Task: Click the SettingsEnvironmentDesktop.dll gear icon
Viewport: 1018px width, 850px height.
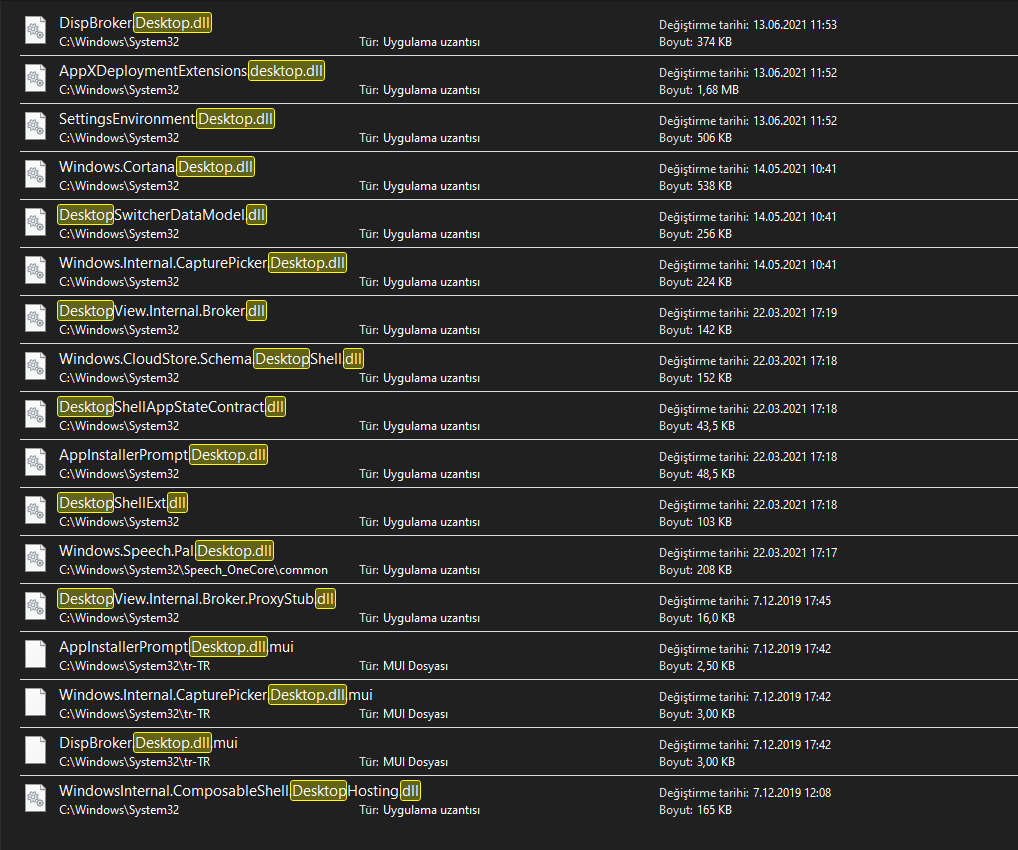Action: [35, 126]
